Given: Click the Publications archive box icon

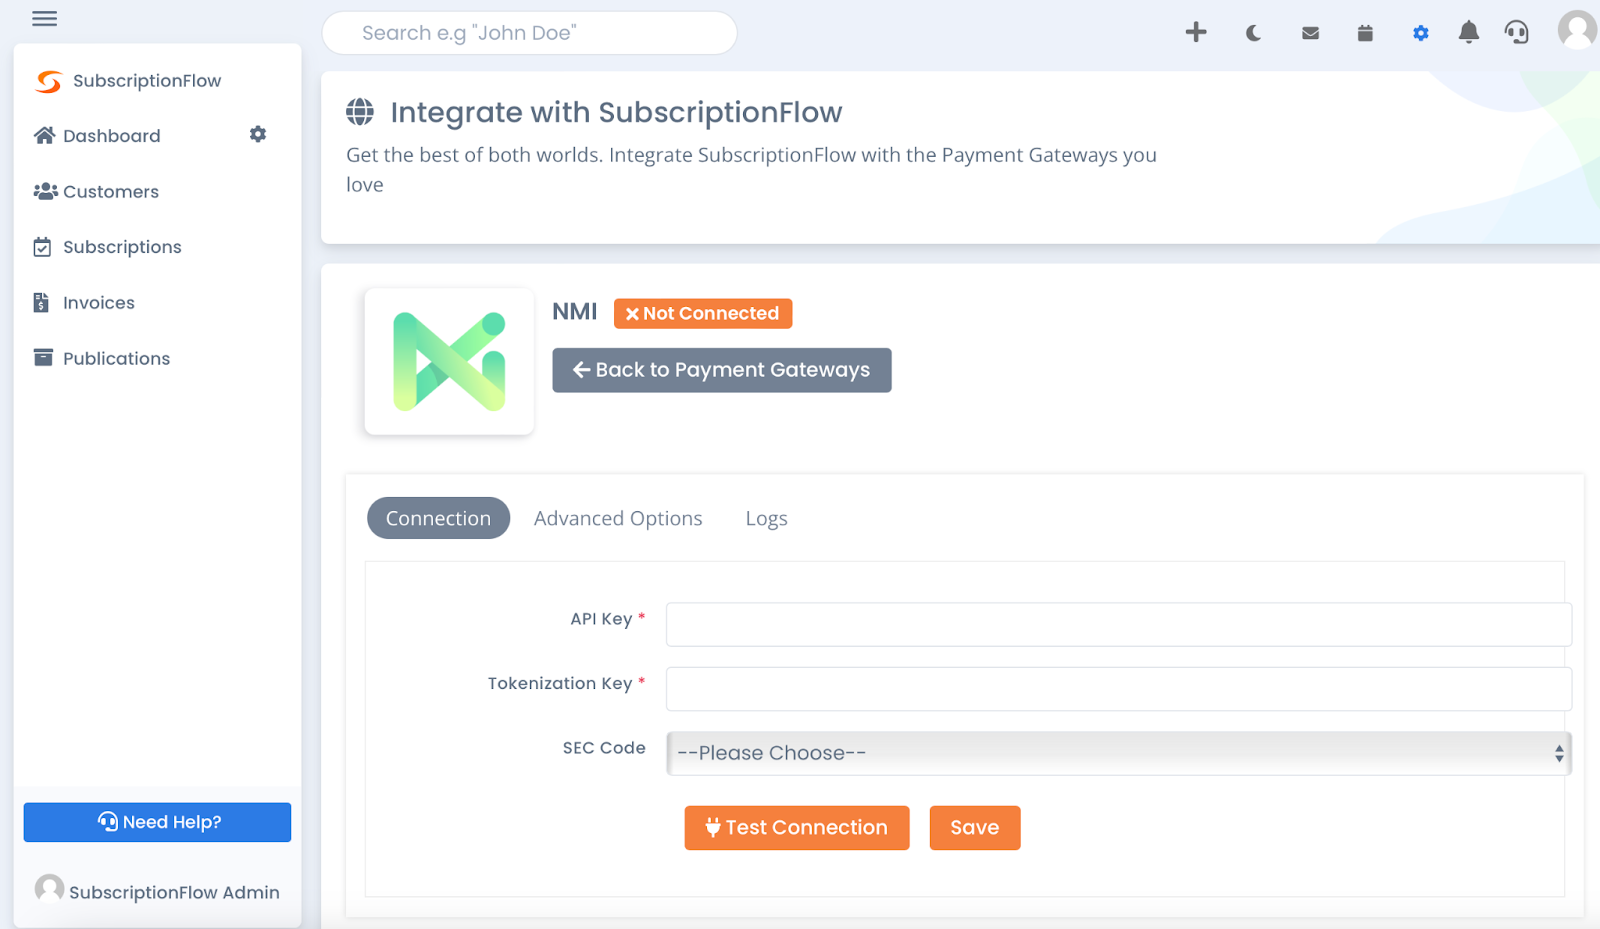Looking at the screenshot, I should point(43,357).
